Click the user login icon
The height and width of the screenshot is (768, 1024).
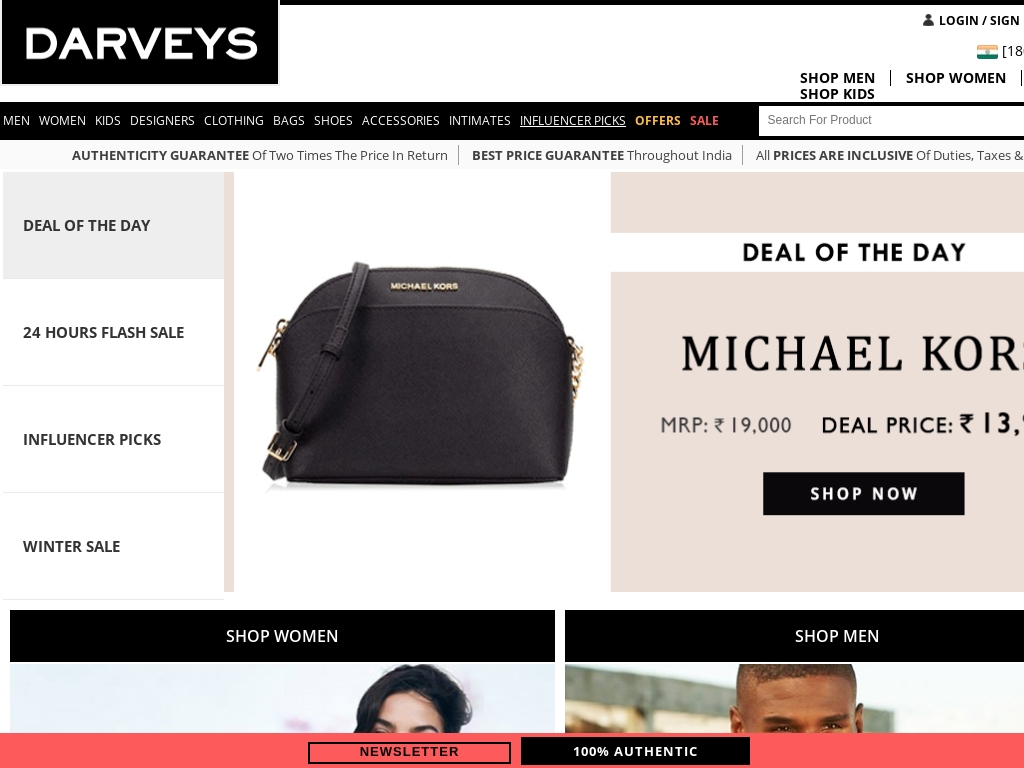(928, 20)
